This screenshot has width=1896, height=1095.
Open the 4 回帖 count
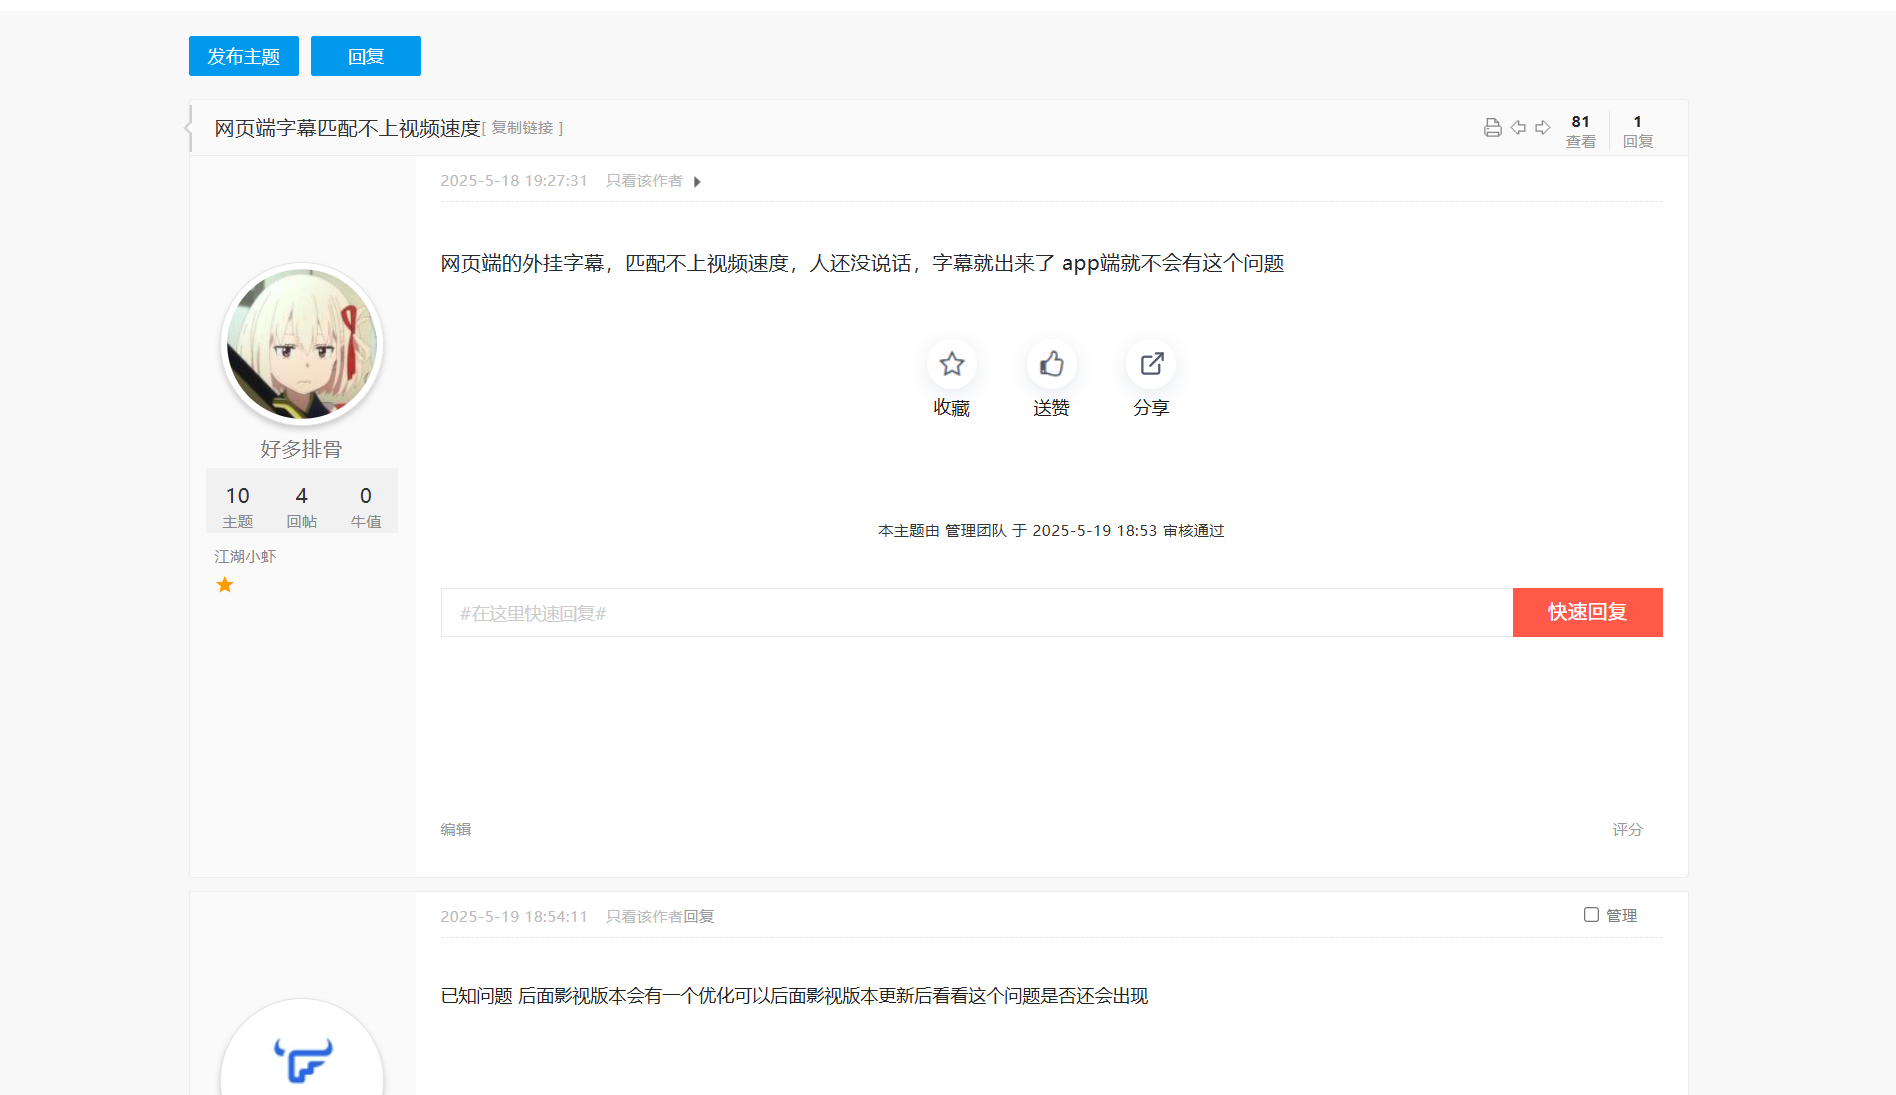(x=302, y=507)
